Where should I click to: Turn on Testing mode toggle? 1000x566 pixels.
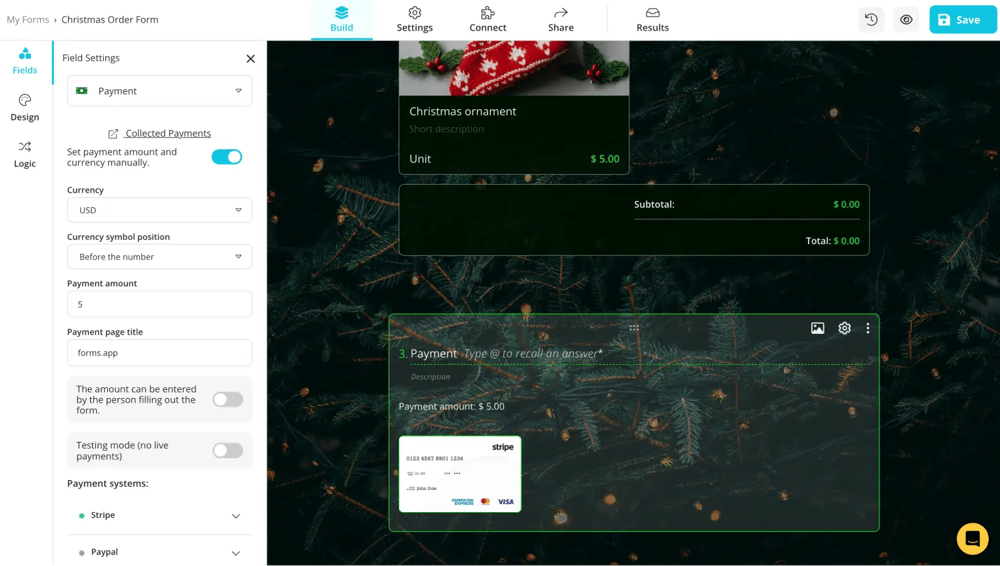tap(227, 450)
